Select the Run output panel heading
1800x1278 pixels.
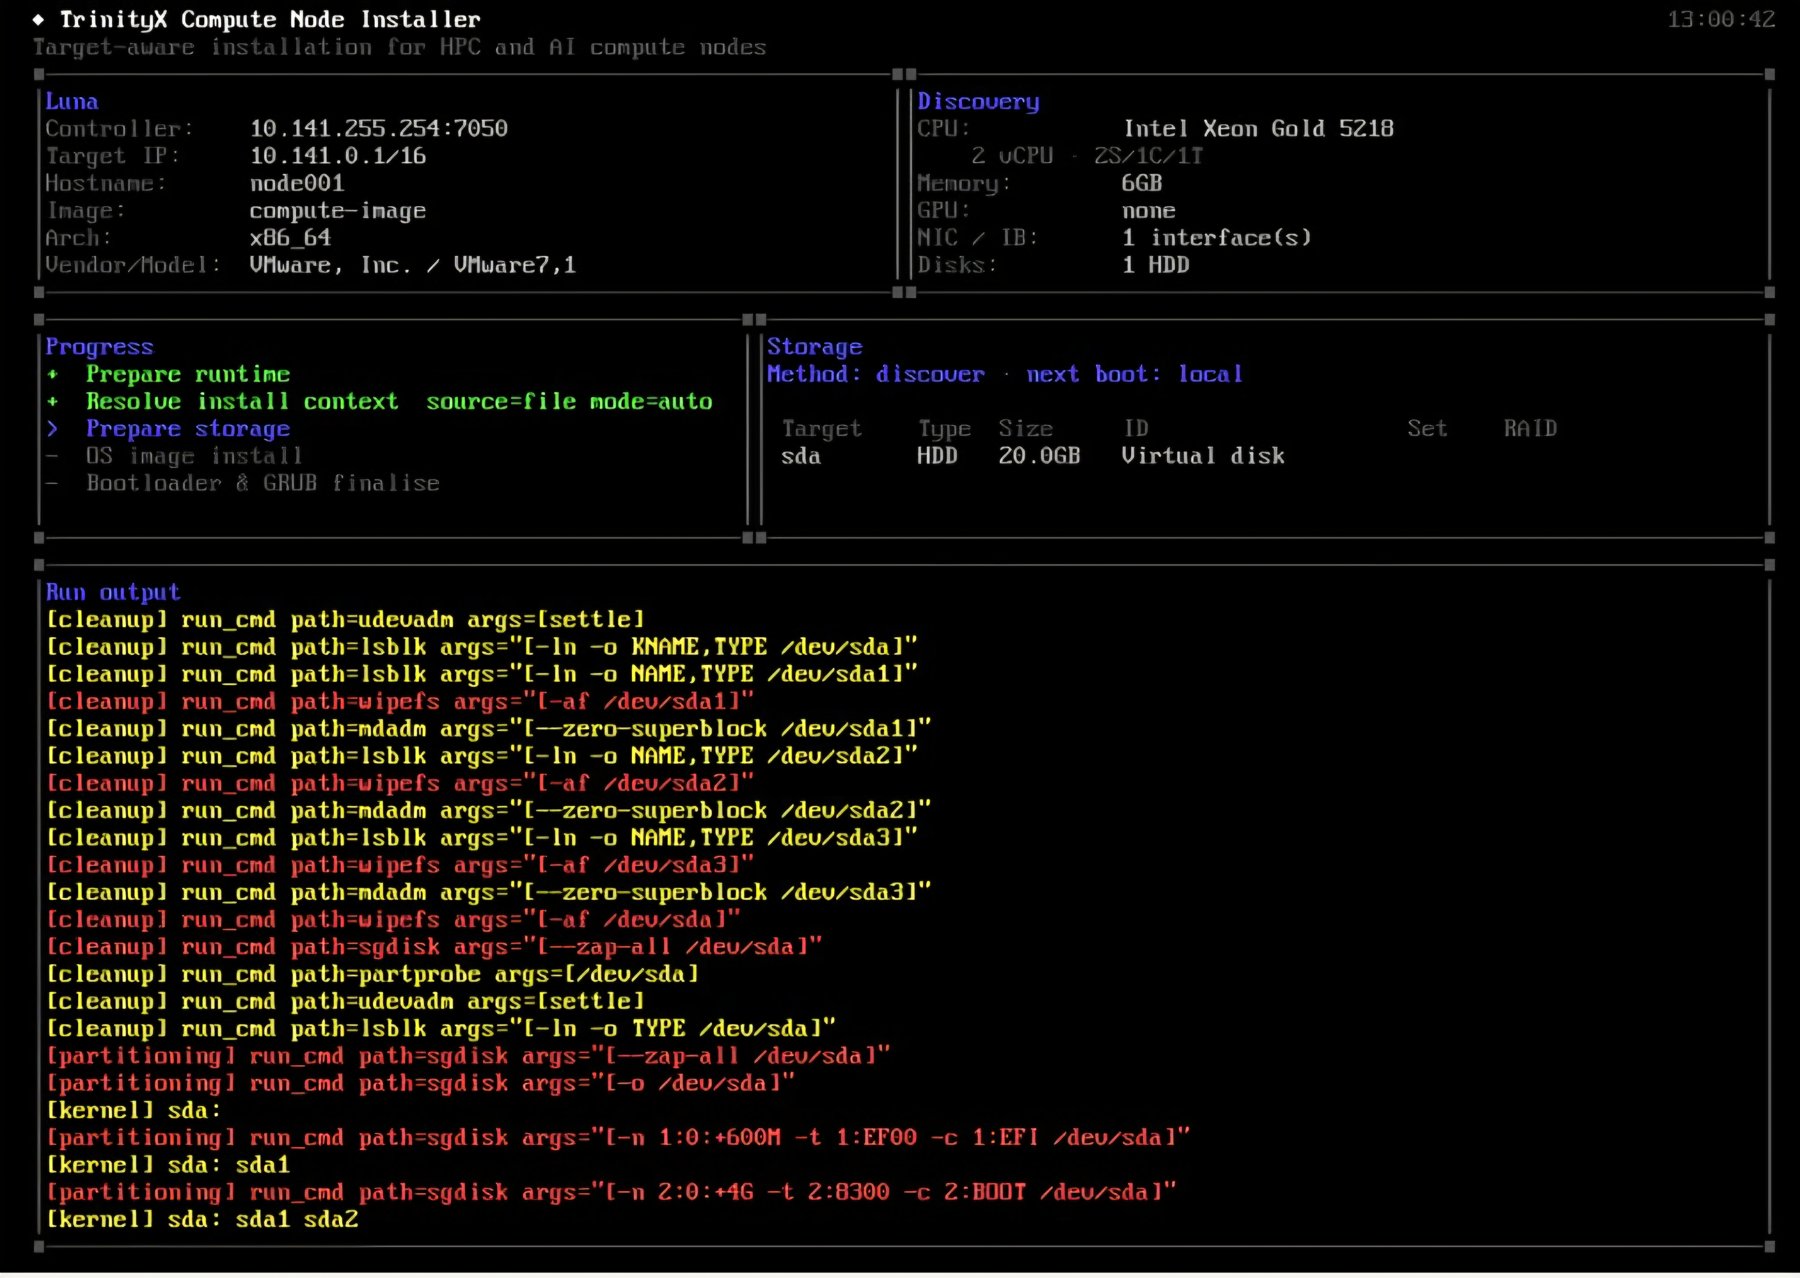tap(113, 592)
